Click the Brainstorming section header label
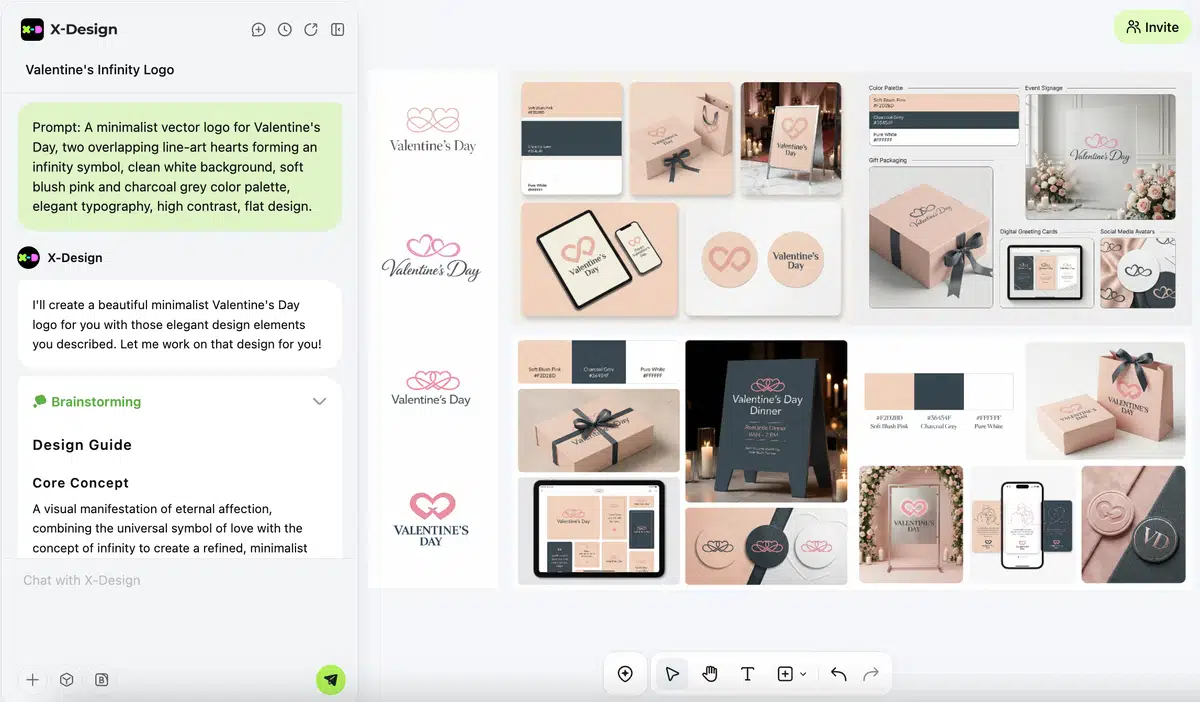Viewport: 1200px width, 702px height. click(96, 402)
